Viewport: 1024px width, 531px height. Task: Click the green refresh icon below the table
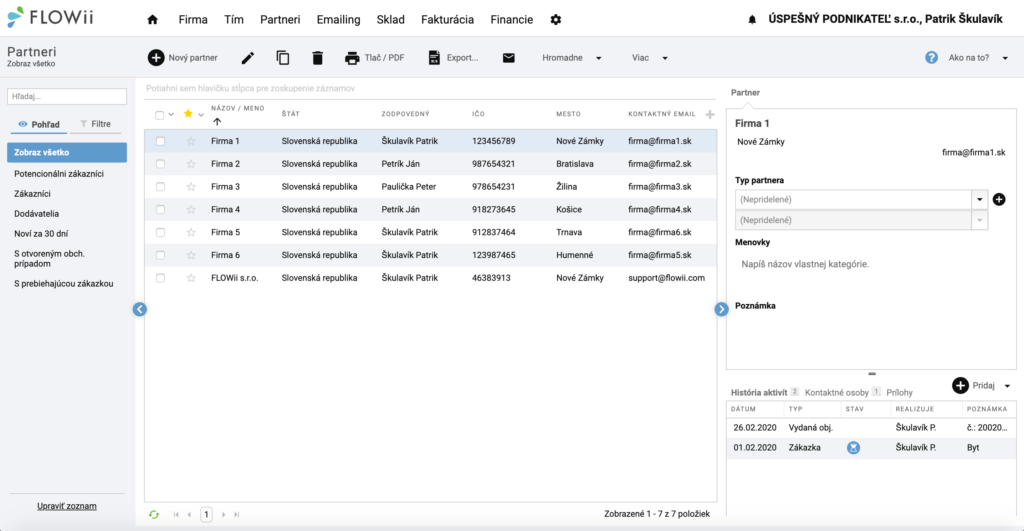(x=154, y=515)
